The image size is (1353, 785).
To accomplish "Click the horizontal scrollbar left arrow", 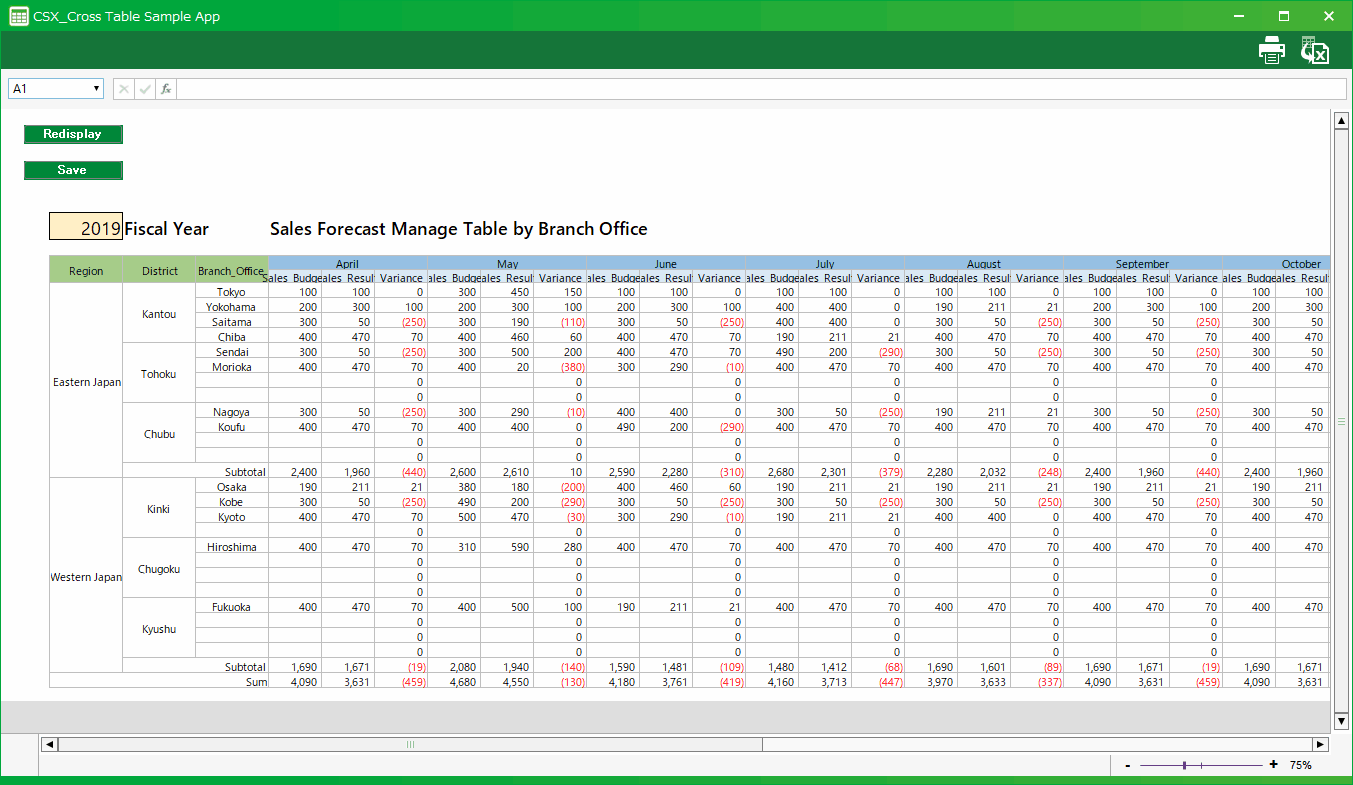I will point(48,744).
